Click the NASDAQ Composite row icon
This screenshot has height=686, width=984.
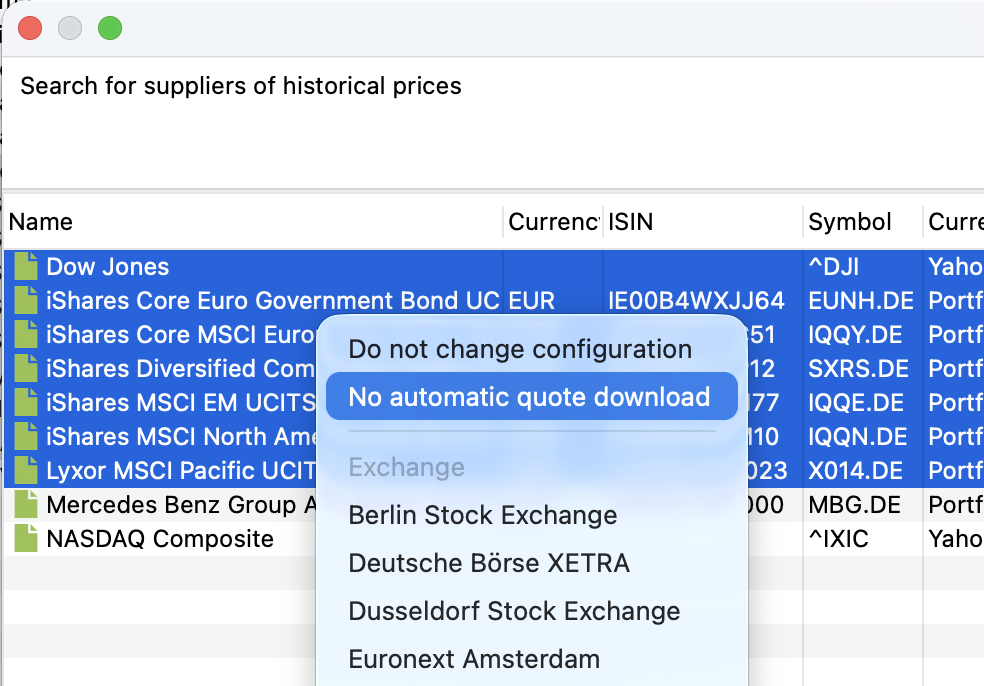pos(26,539)
